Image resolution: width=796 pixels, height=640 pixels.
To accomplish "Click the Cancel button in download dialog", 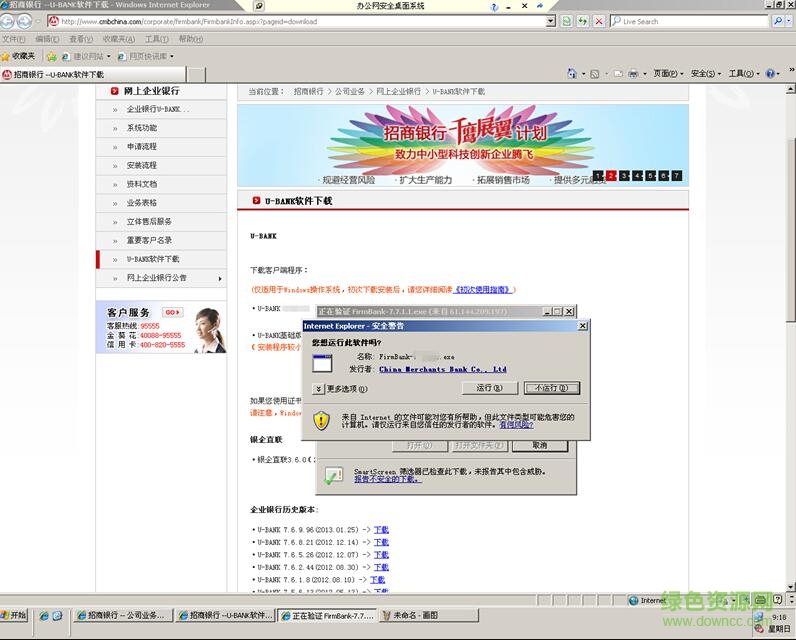I will (x=540, y=446).
